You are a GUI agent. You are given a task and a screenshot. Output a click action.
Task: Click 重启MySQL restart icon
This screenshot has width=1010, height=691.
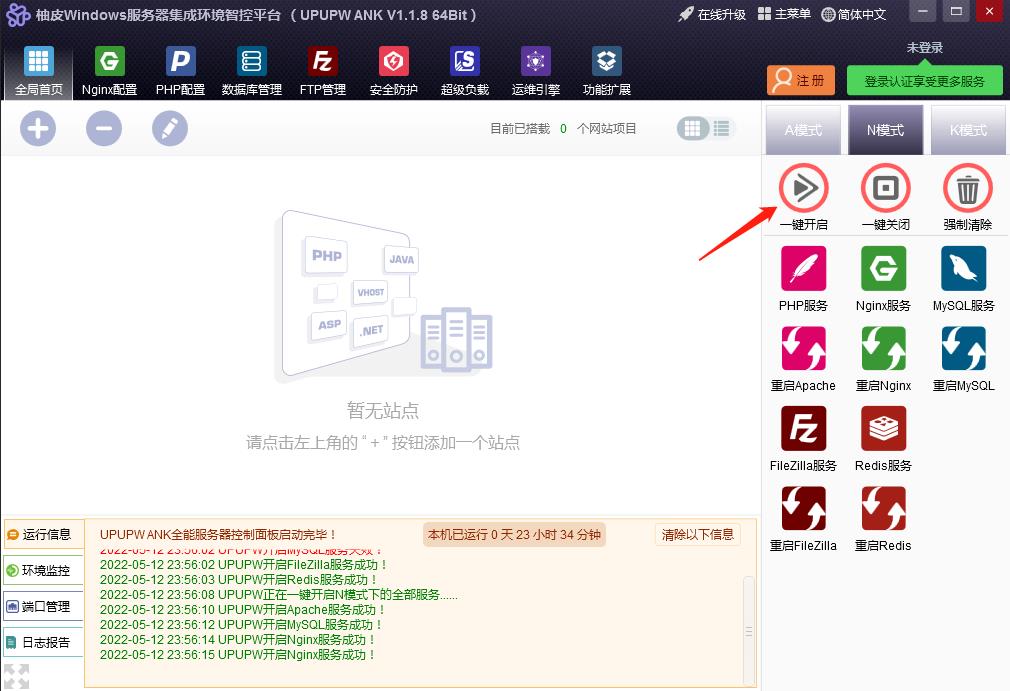[x=964, y=348]
